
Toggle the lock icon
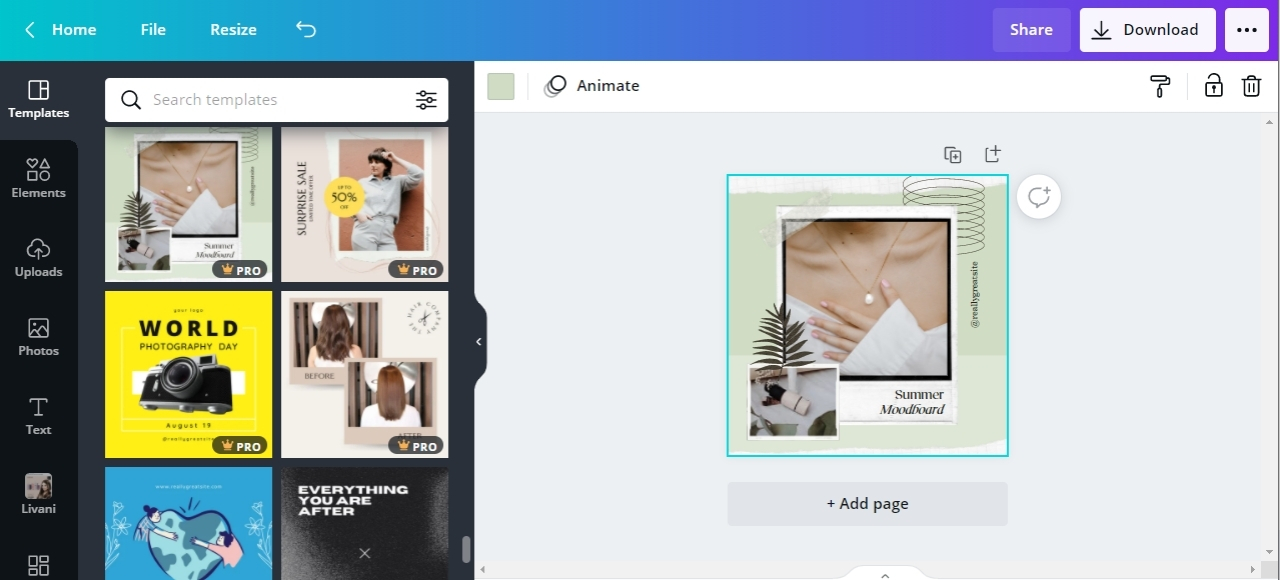[1213, 86]
